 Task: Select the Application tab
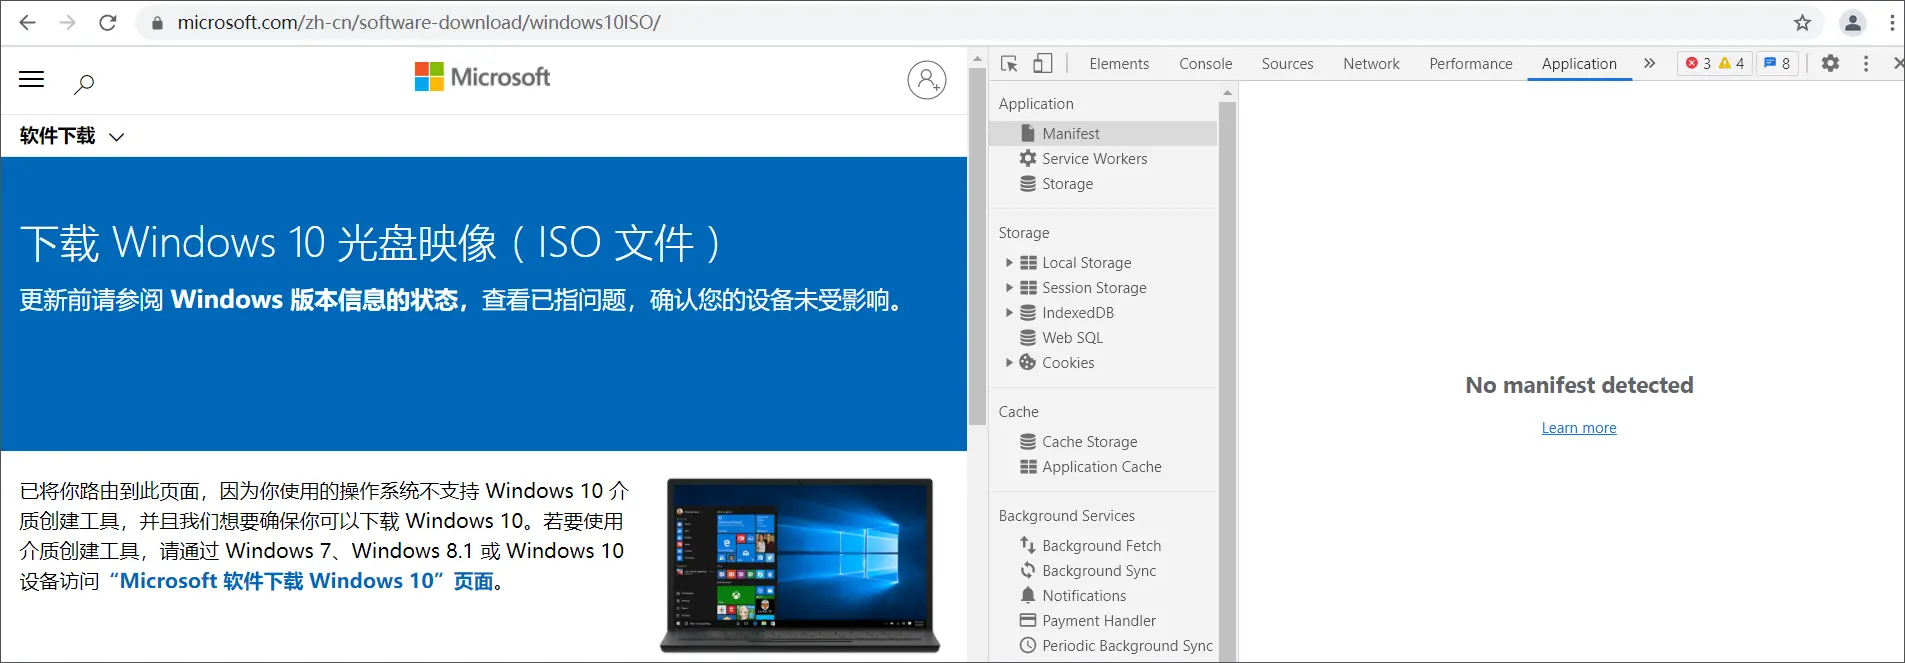(x=1579, y=63)
